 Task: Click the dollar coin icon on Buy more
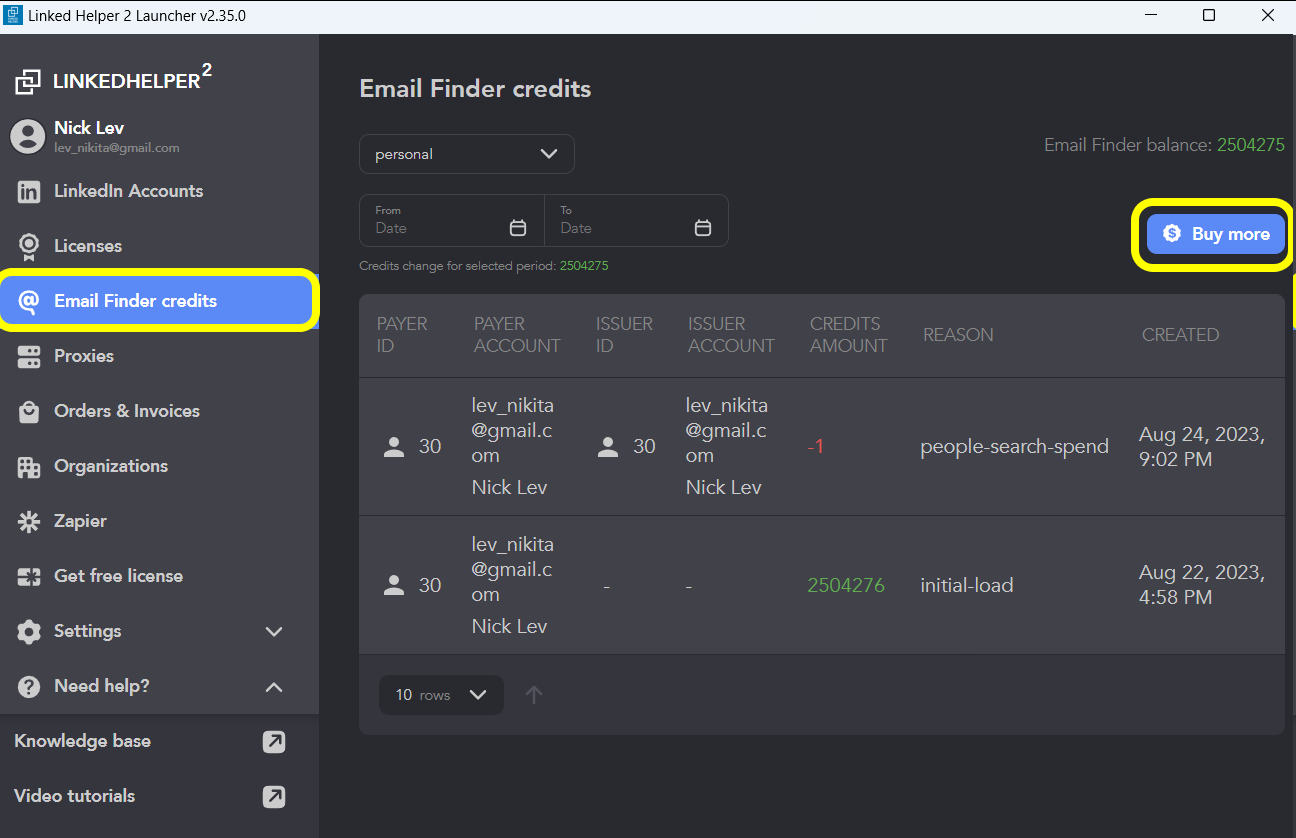(x=1172, y=234)
